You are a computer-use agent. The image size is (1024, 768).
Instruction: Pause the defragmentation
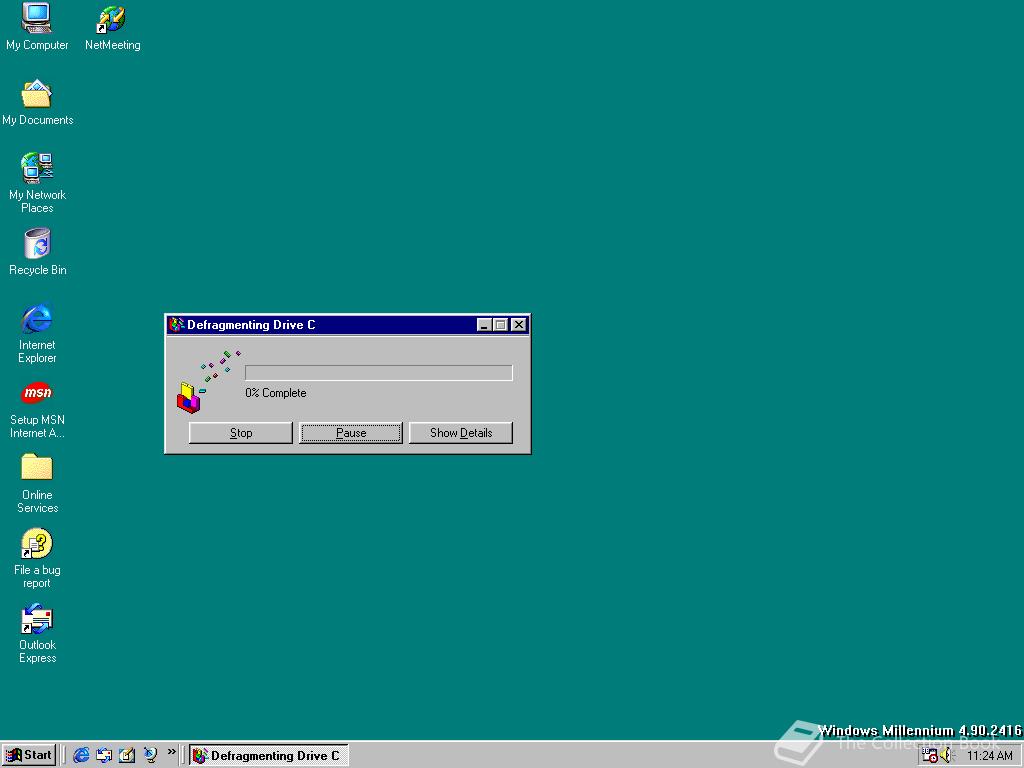click(351, 433)
